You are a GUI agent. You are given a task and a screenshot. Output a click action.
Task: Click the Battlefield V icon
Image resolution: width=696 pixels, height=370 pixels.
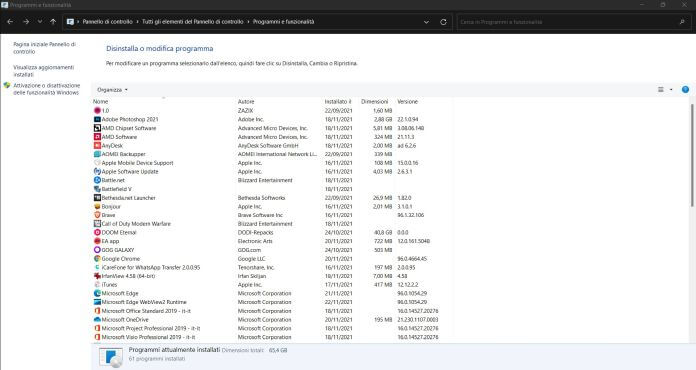click(x=97, y=189)
